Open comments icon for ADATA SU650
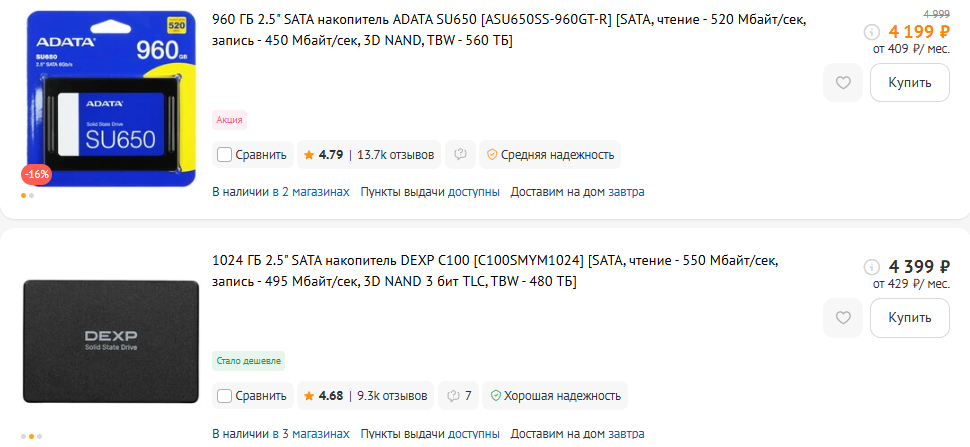 pos(460,155)
